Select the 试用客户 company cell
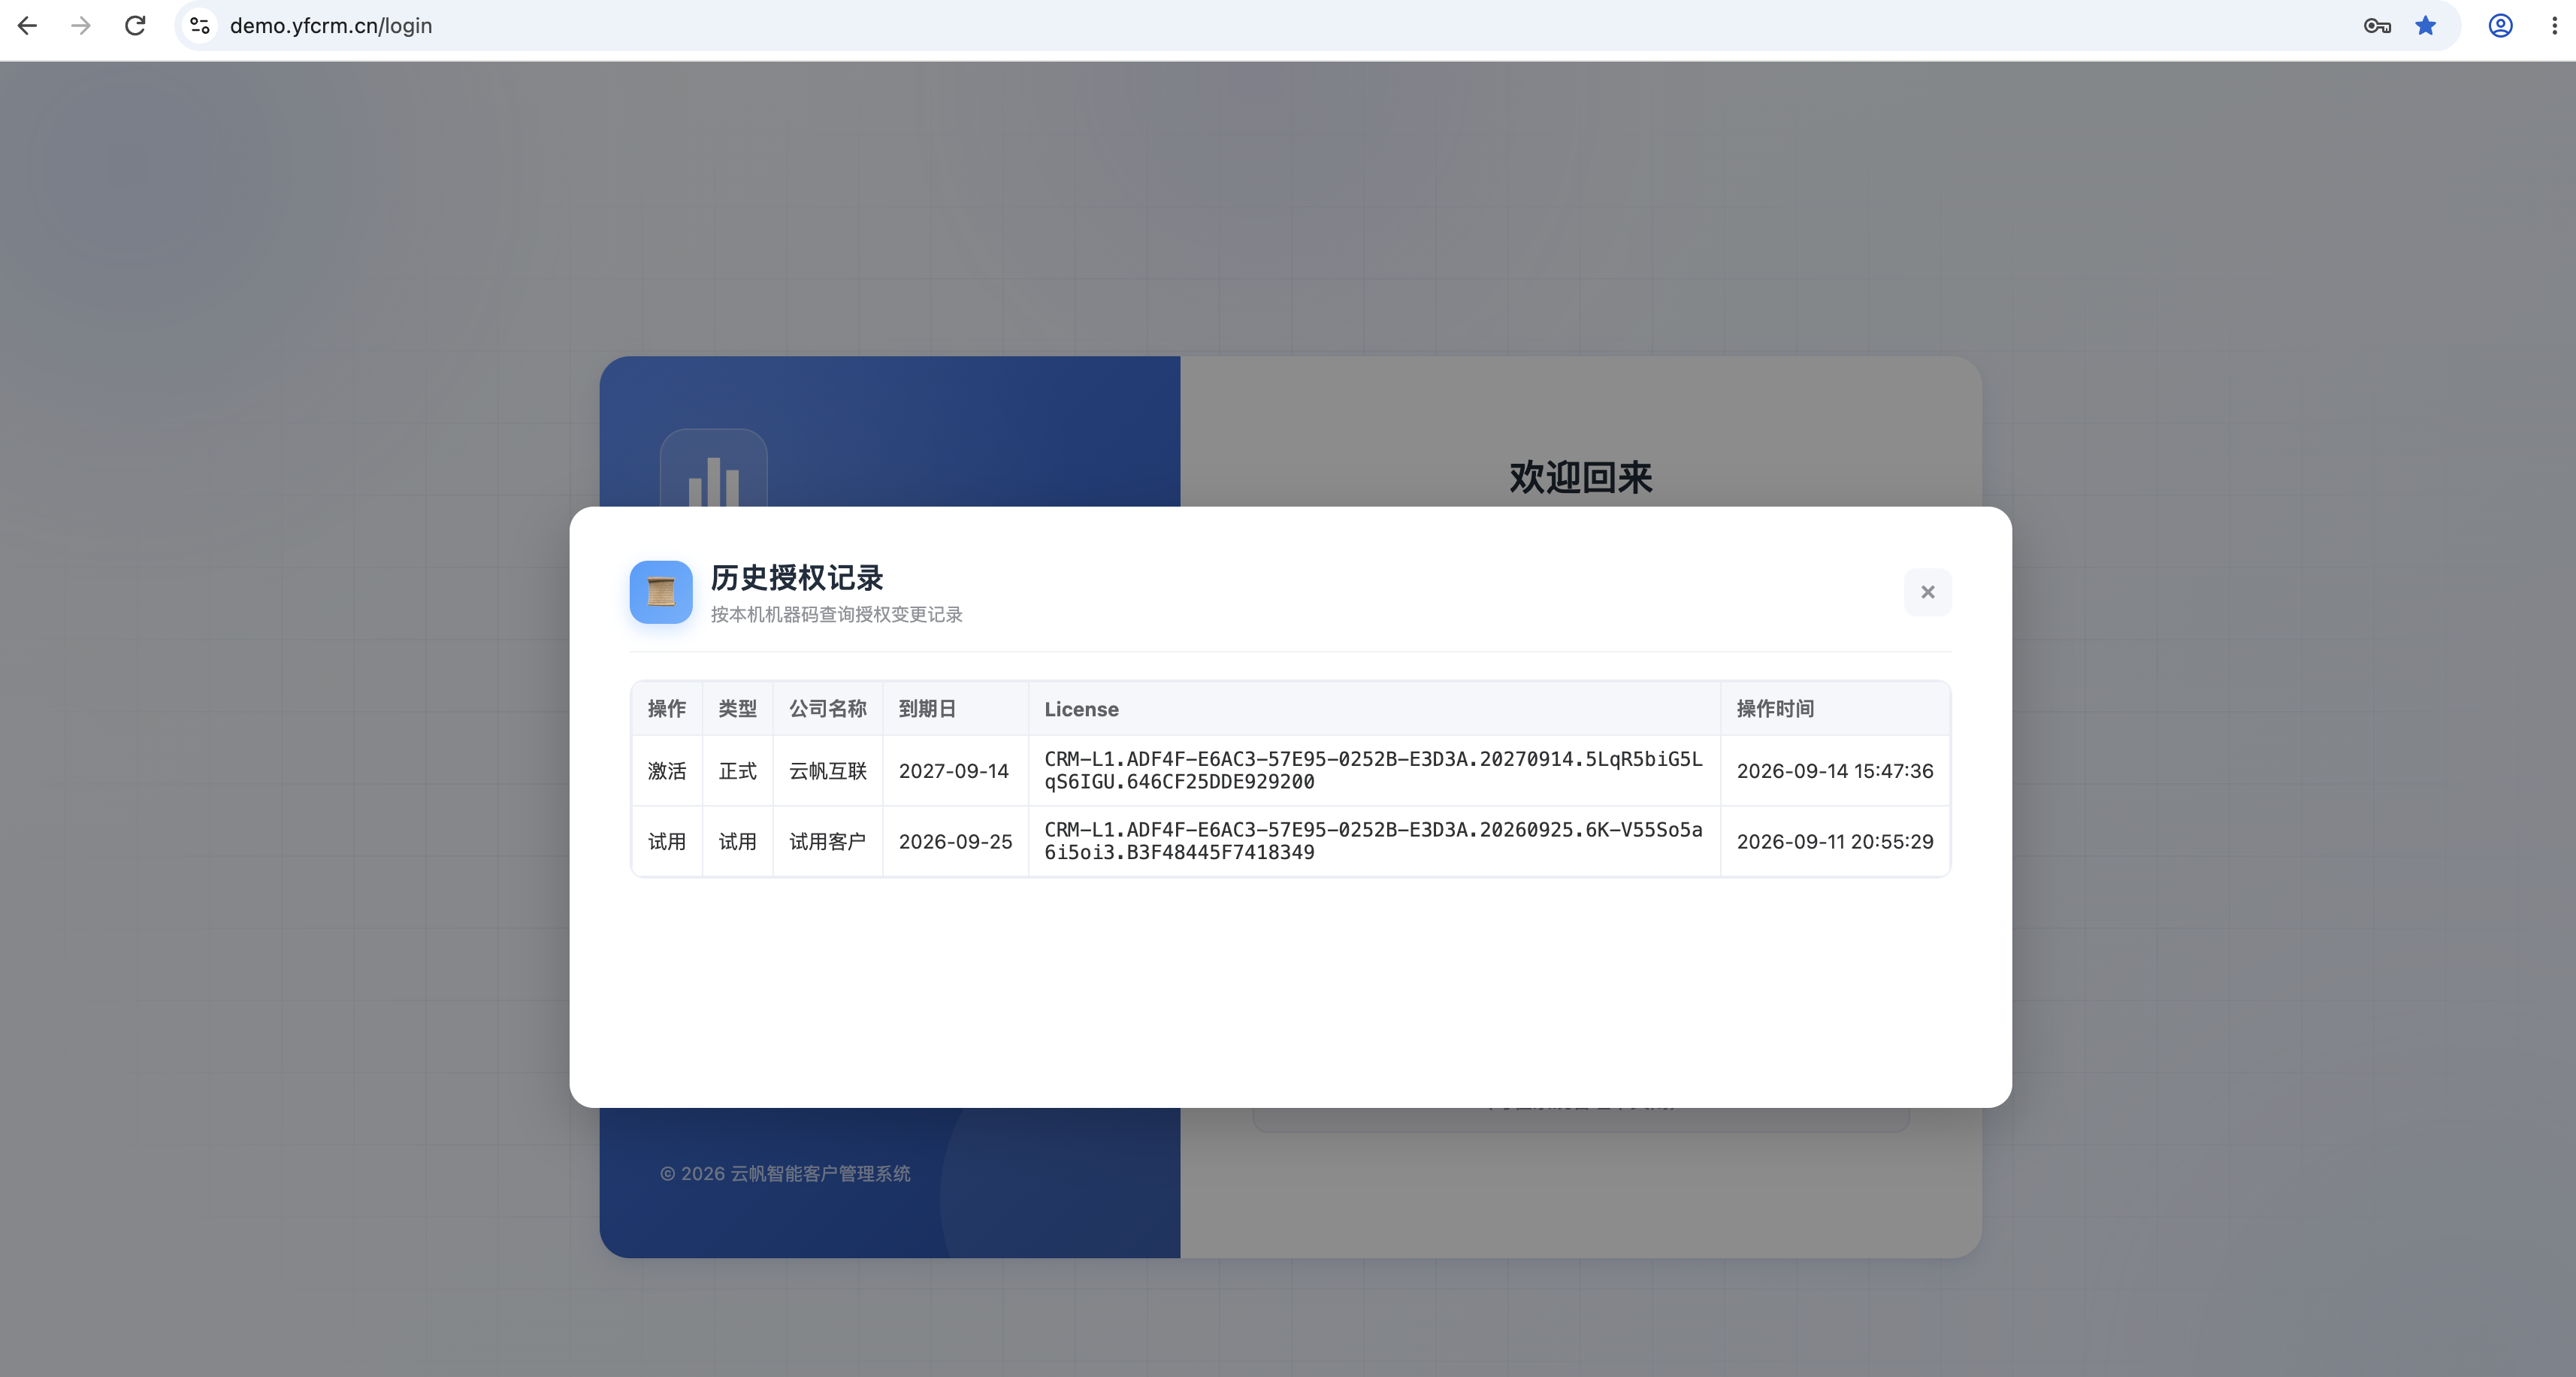 (x=828, y=842)
